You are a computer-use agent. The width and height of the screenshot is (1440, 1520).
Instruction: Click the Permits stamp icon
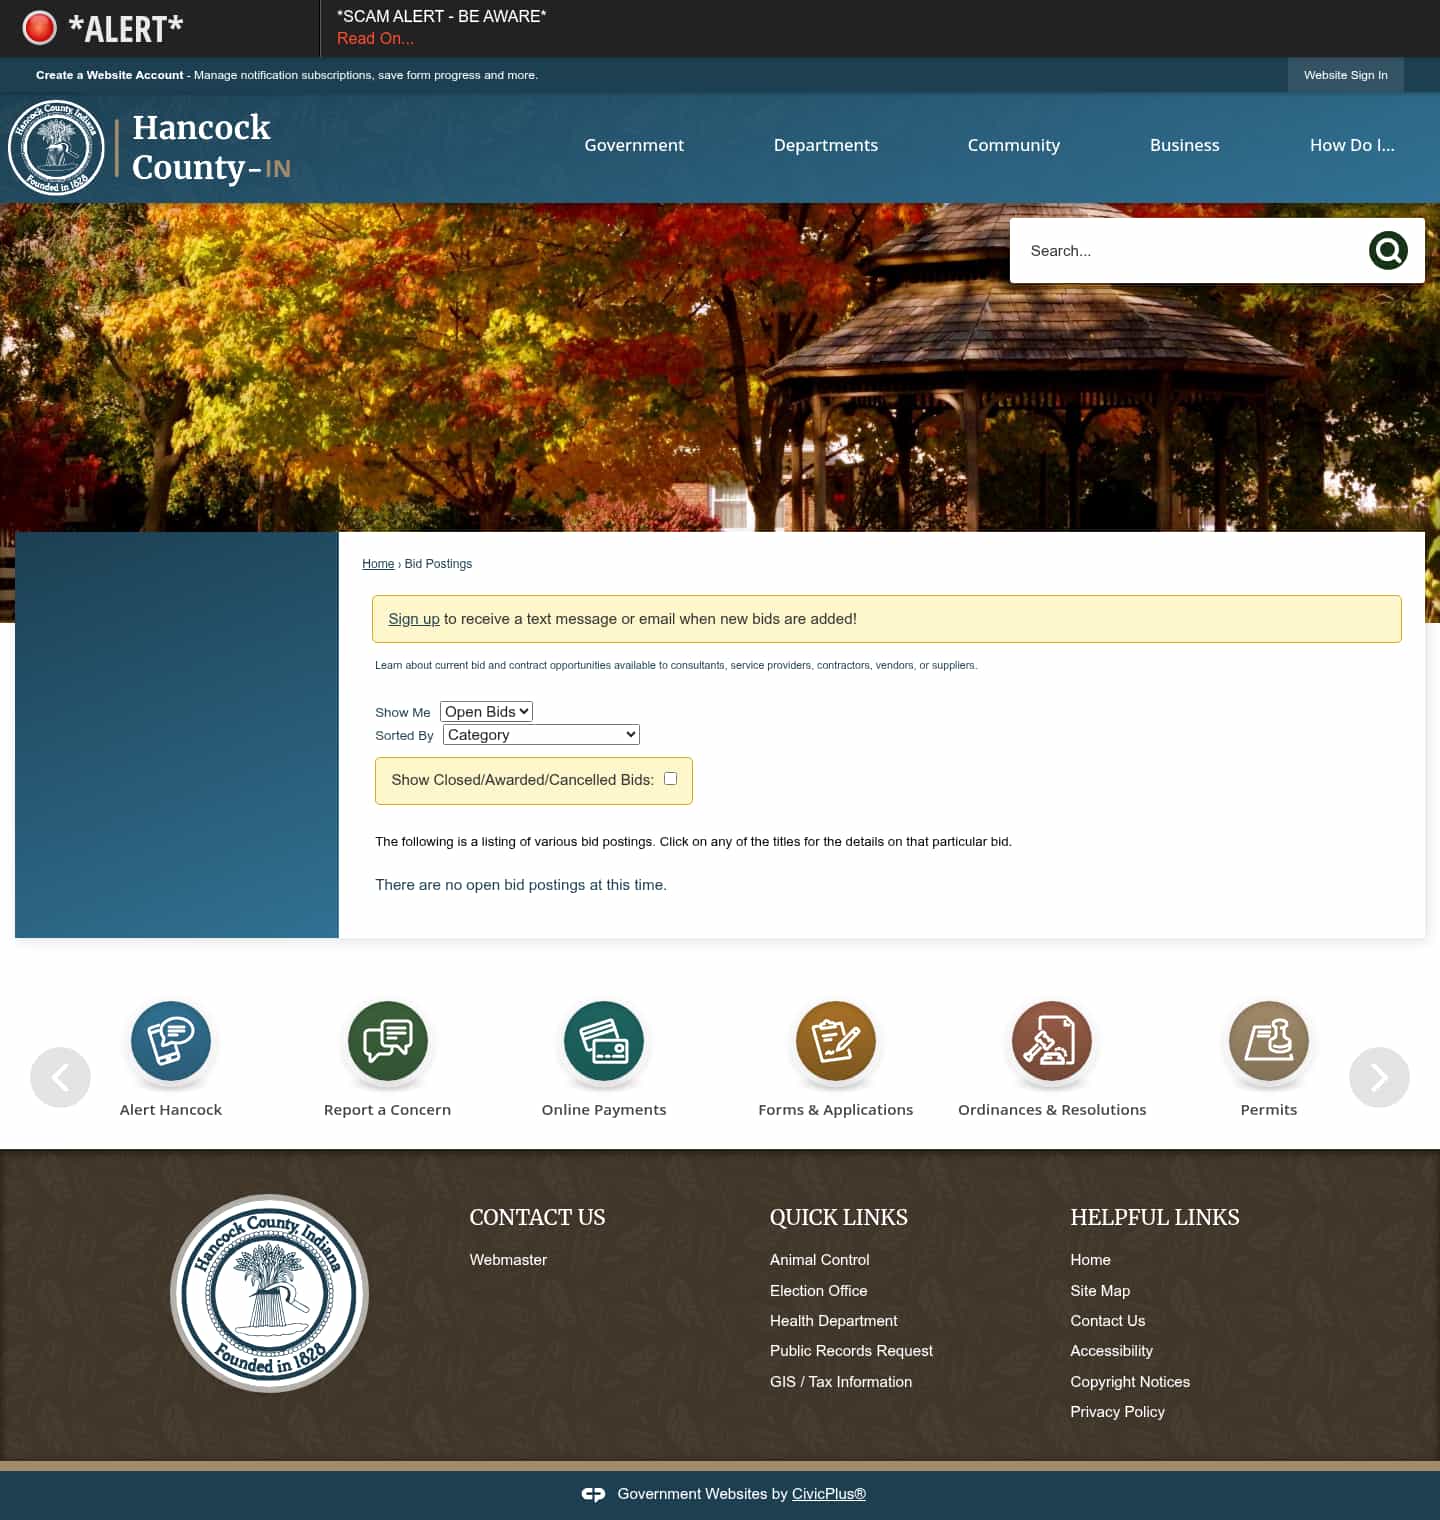pyautogui.click(x=1268, y=1041)
